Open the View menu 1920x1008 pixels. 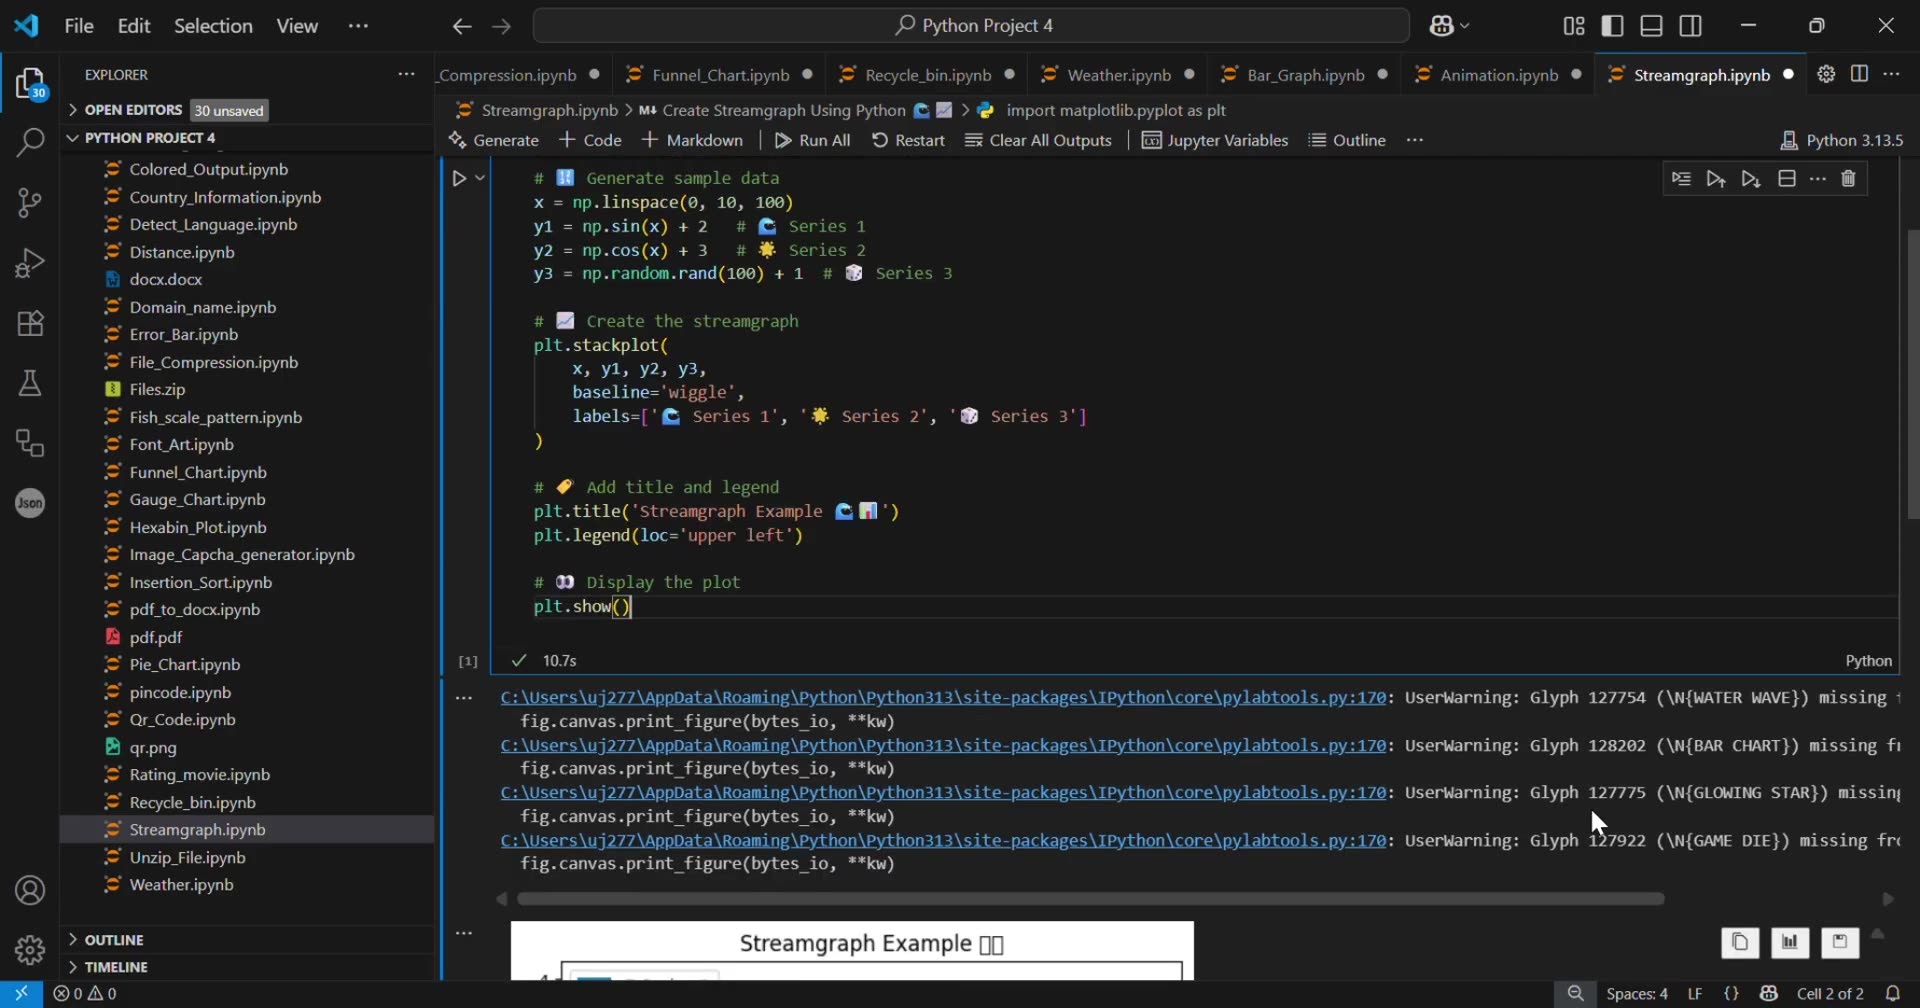coord(297,26)
